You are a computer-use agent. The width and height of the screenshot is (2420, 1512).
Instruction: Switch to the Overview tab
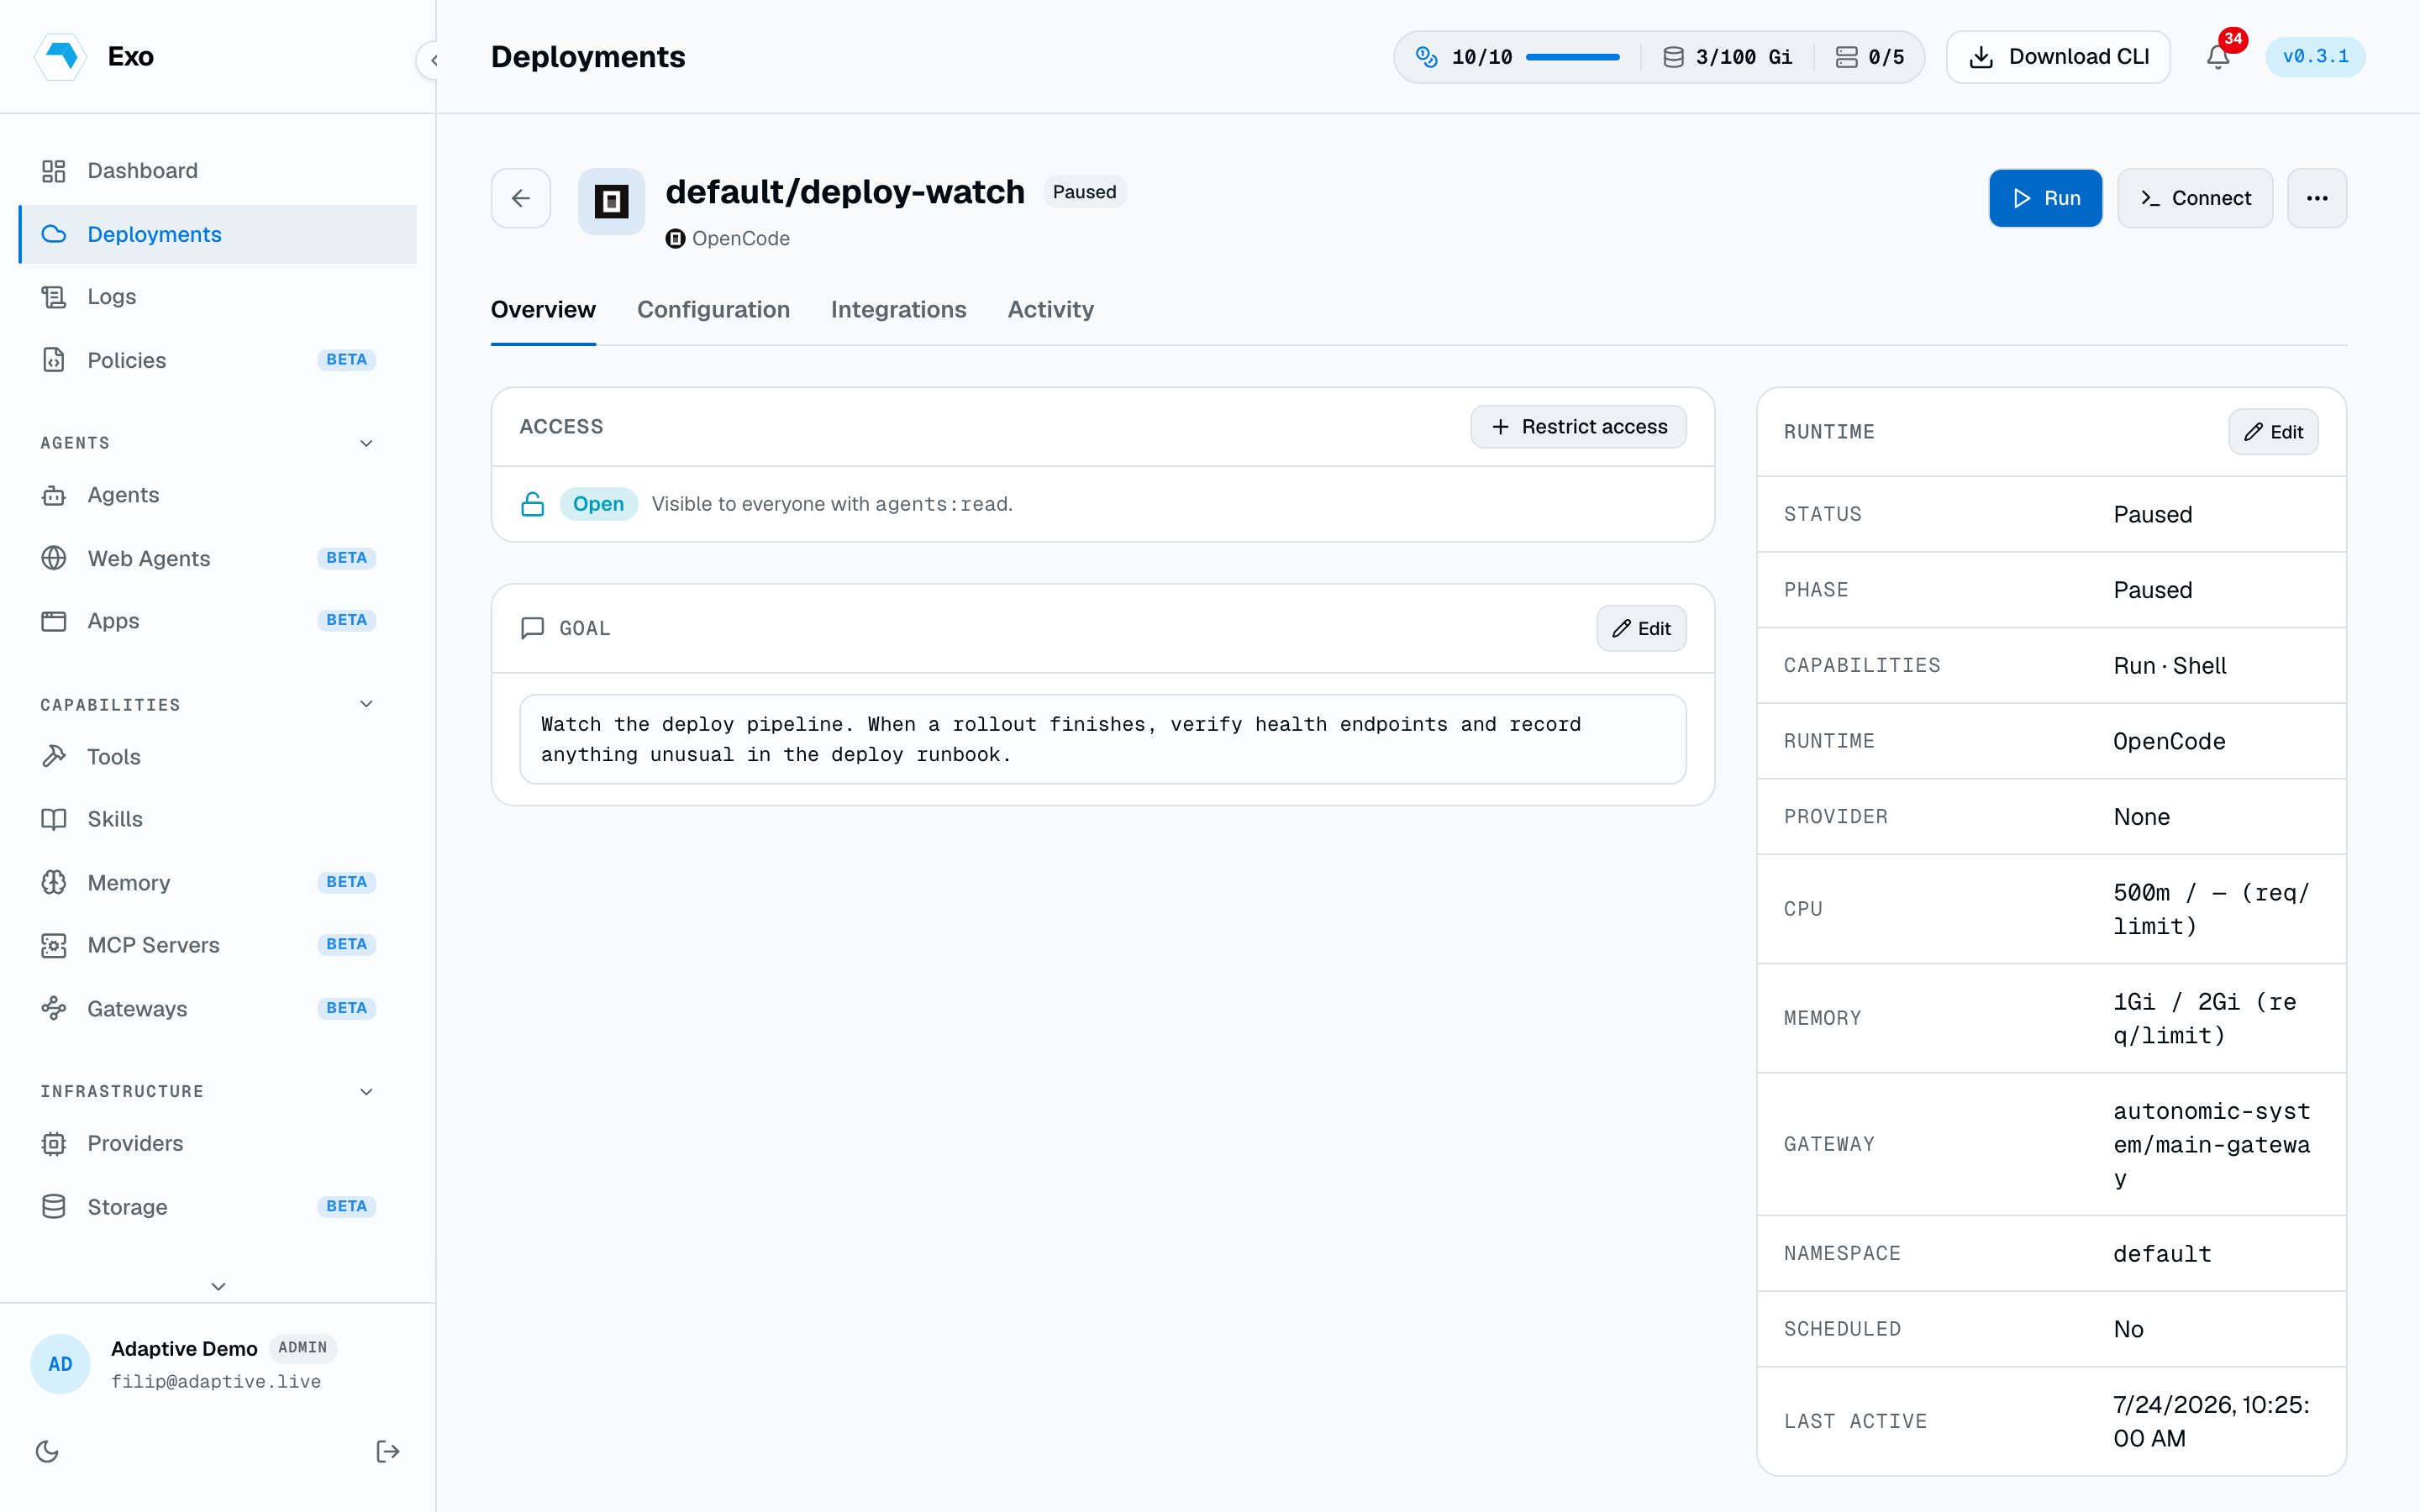543,310
